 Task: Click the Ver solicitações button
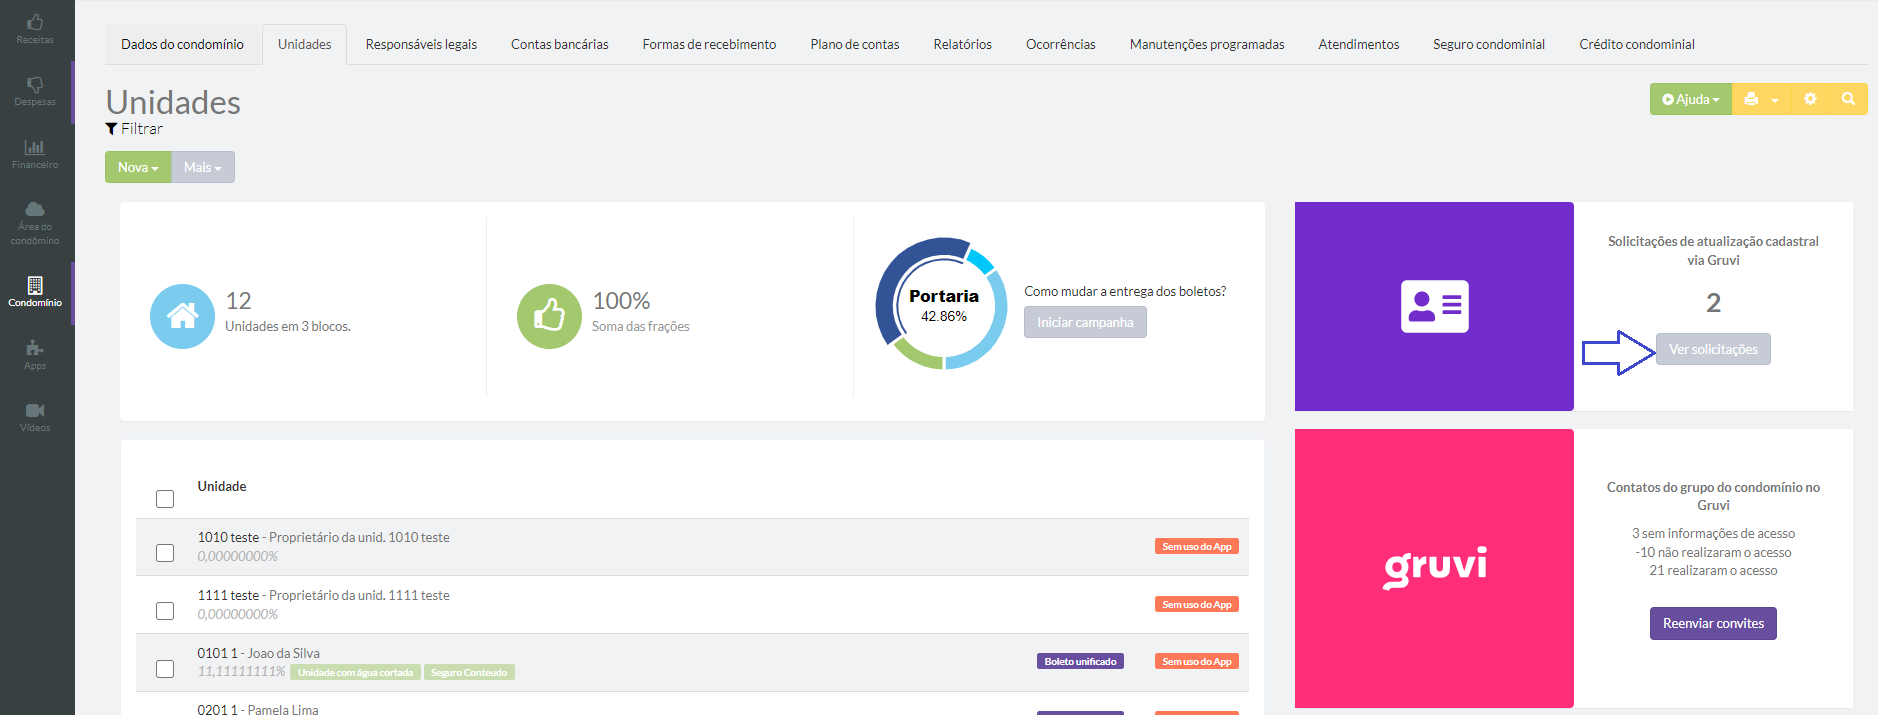[x=1713, y=349]
